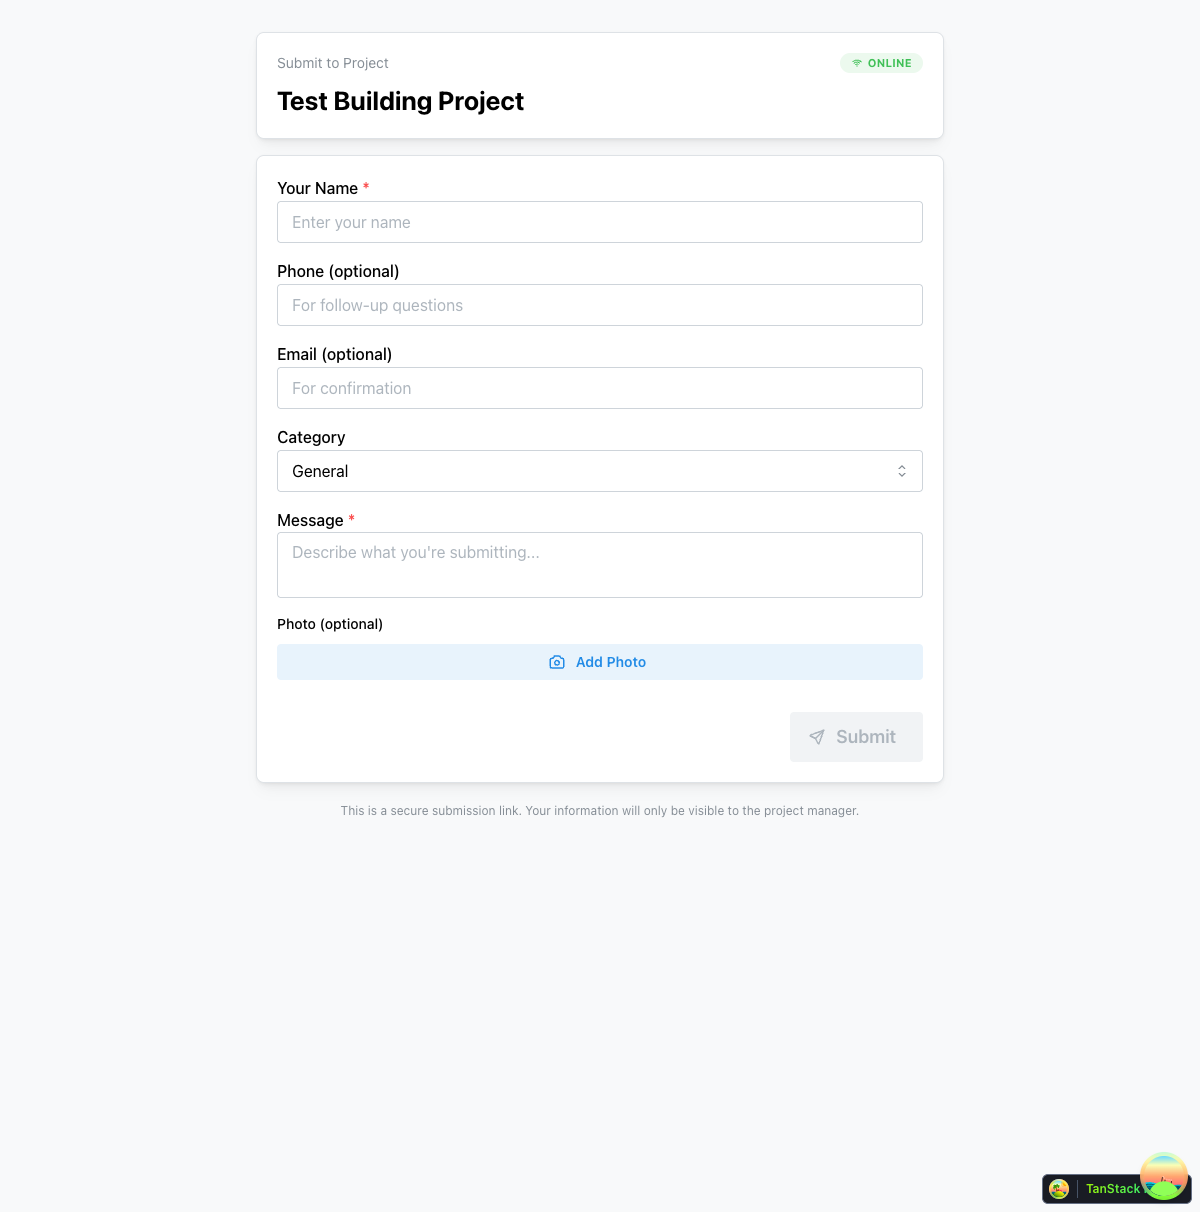Click the Phone follow-up questions field
Viewport: 1200px width, 1212px height.
[x=600, y=305]
